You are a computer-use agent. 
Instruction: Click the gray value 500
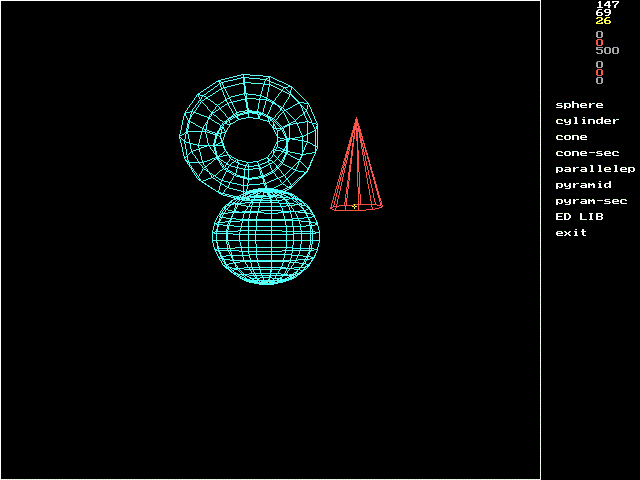[x=607, y=51]
